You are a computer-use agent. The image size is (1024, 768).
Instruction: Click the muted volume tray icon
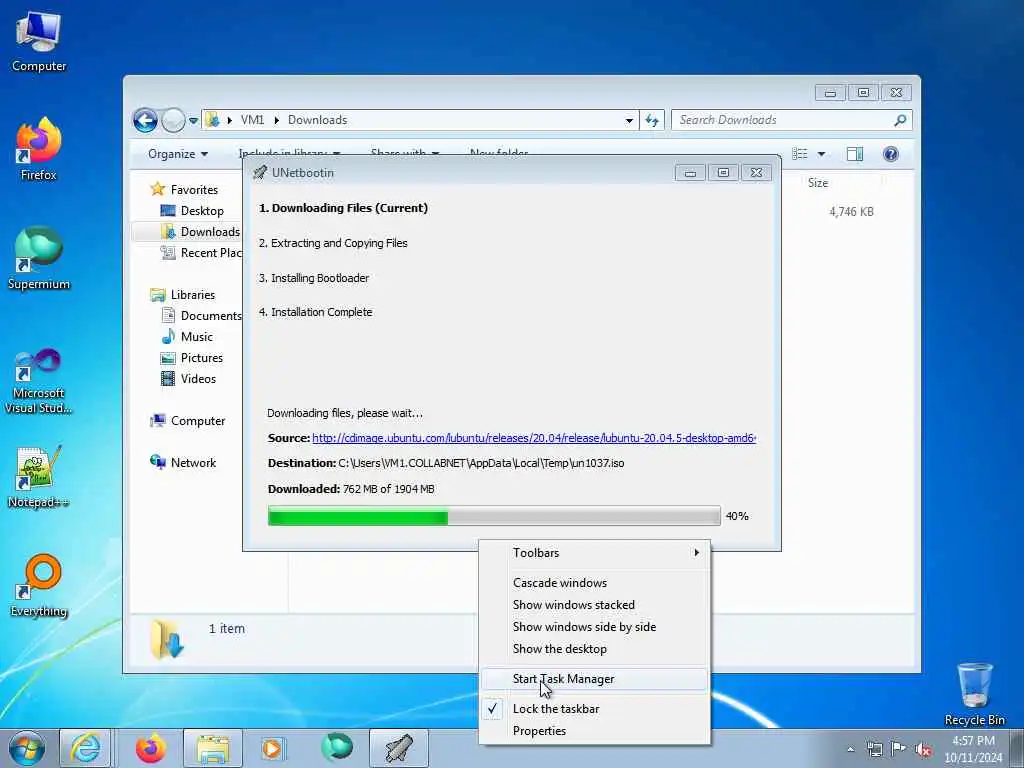tap(923, 749)
